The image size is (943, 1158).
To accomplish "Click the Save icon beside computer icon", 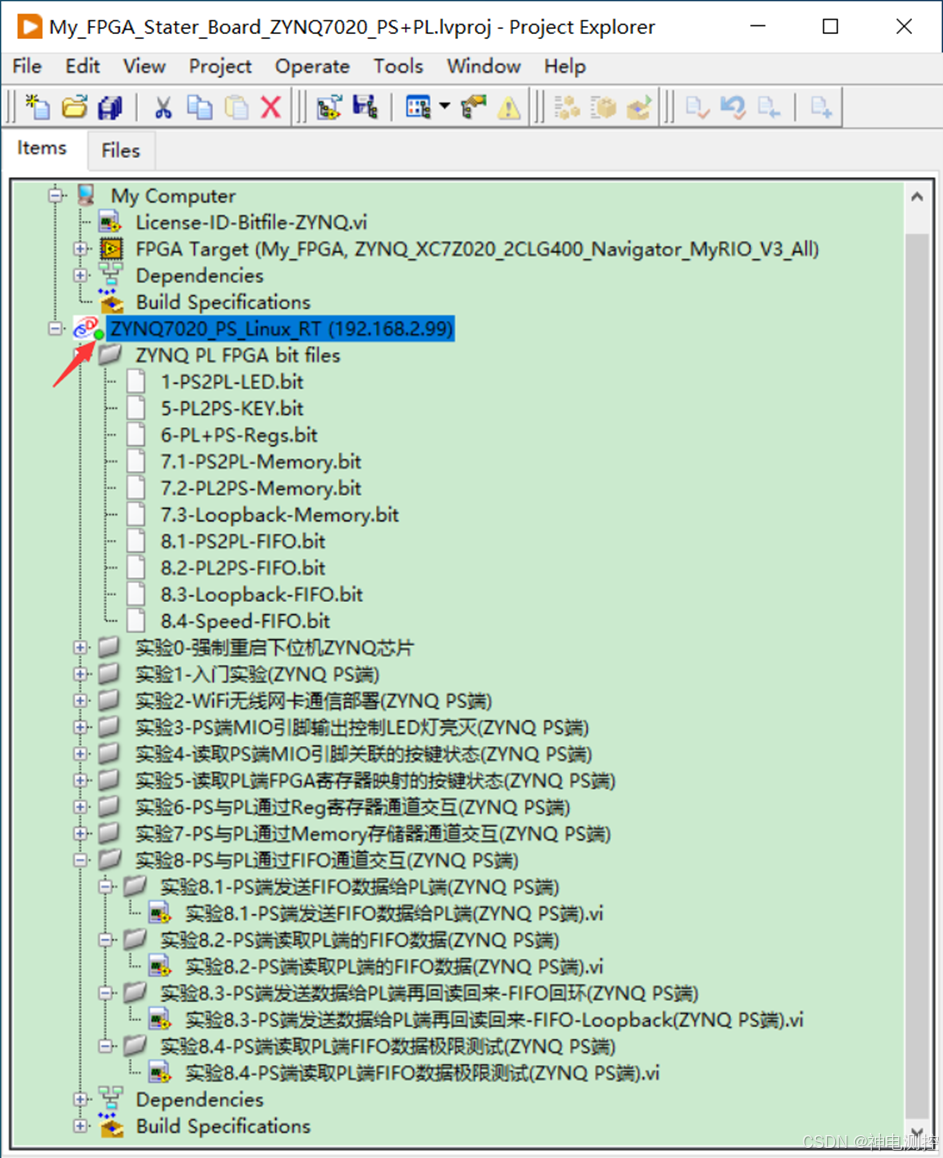I will tap(366, 107).
